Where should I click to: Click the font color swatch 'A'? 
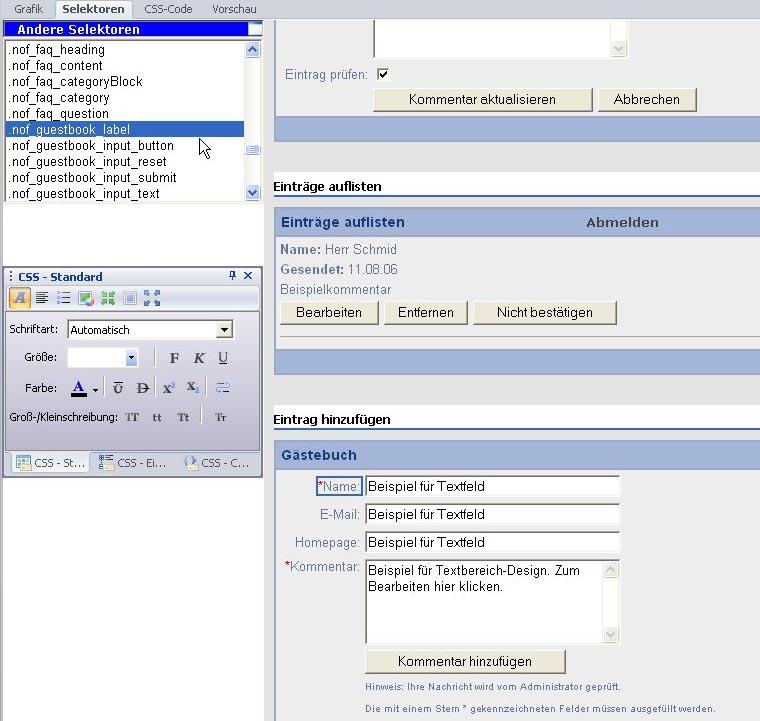pos(79,388)
